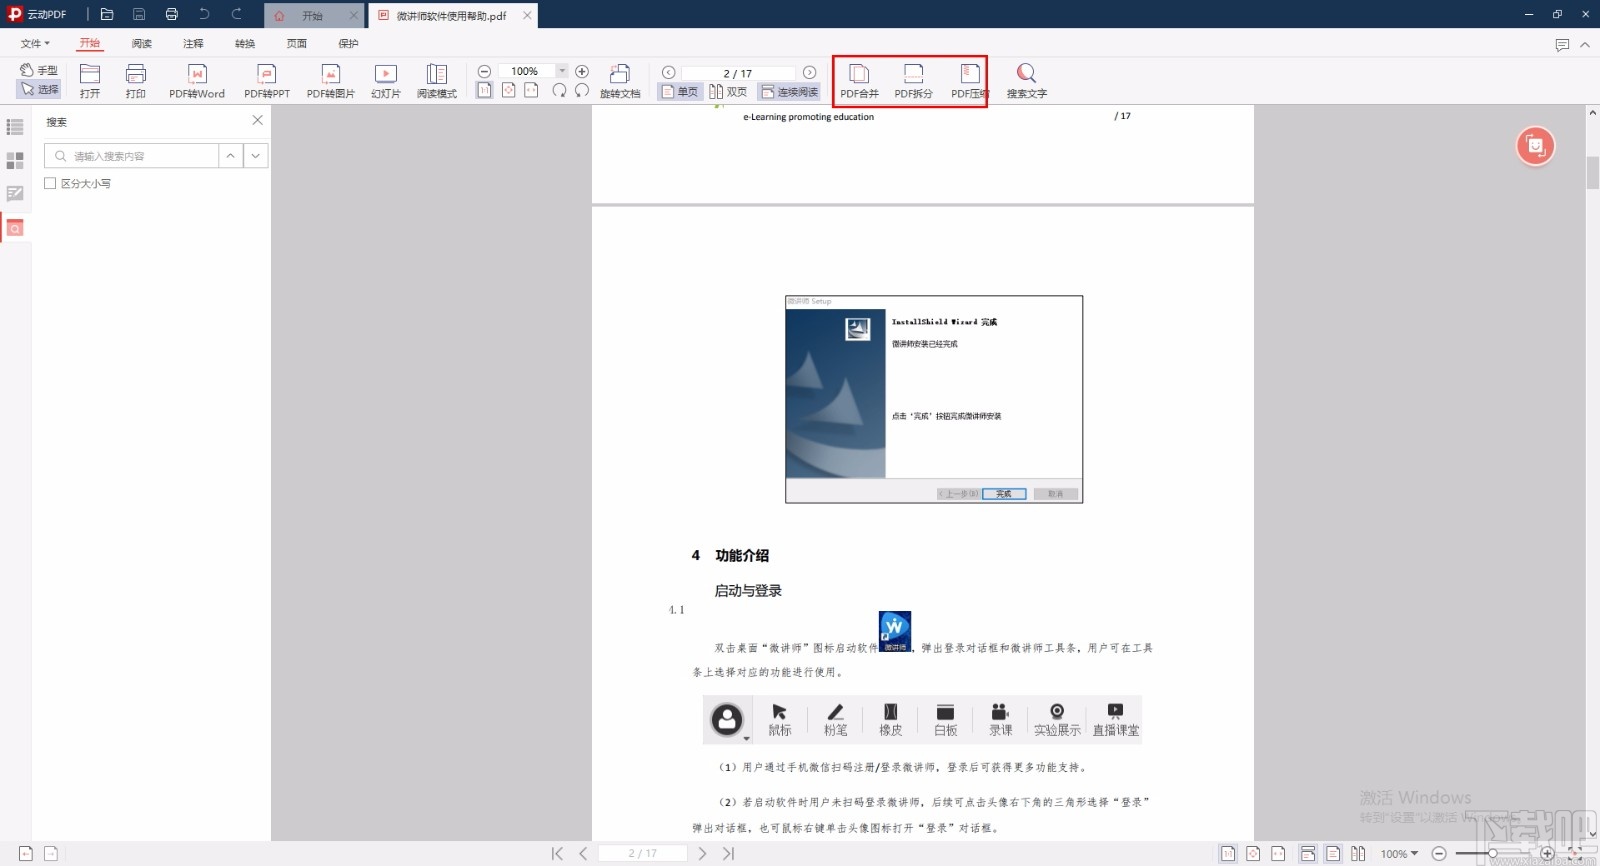The image size is (1600, 866).
Task: Select the 阅读 ribbon tab
Action: point(142,44)
